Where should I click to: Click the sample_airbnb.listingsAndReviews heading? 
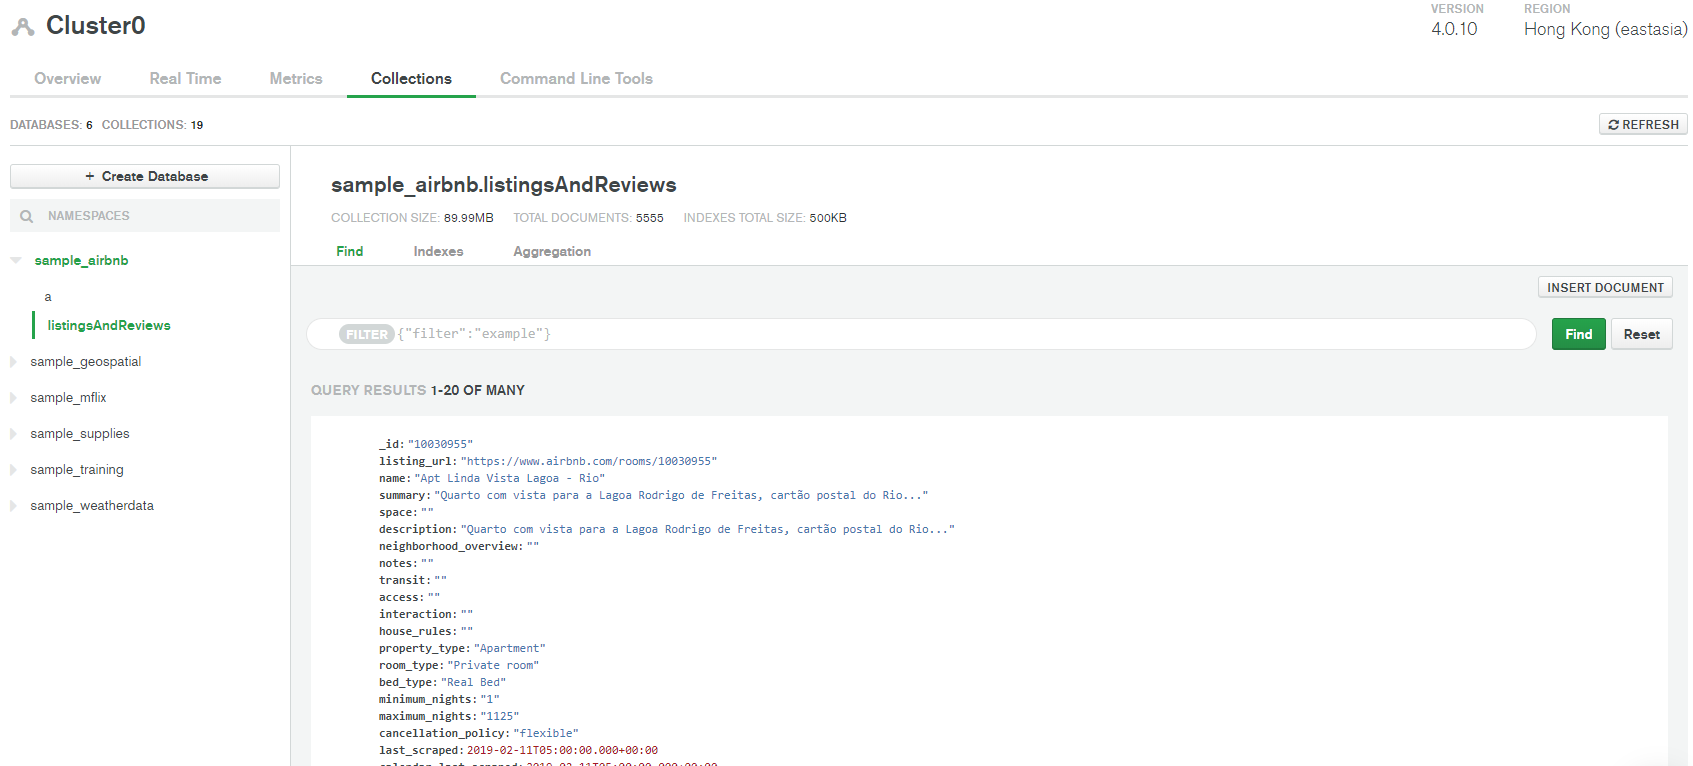(504, 185)
